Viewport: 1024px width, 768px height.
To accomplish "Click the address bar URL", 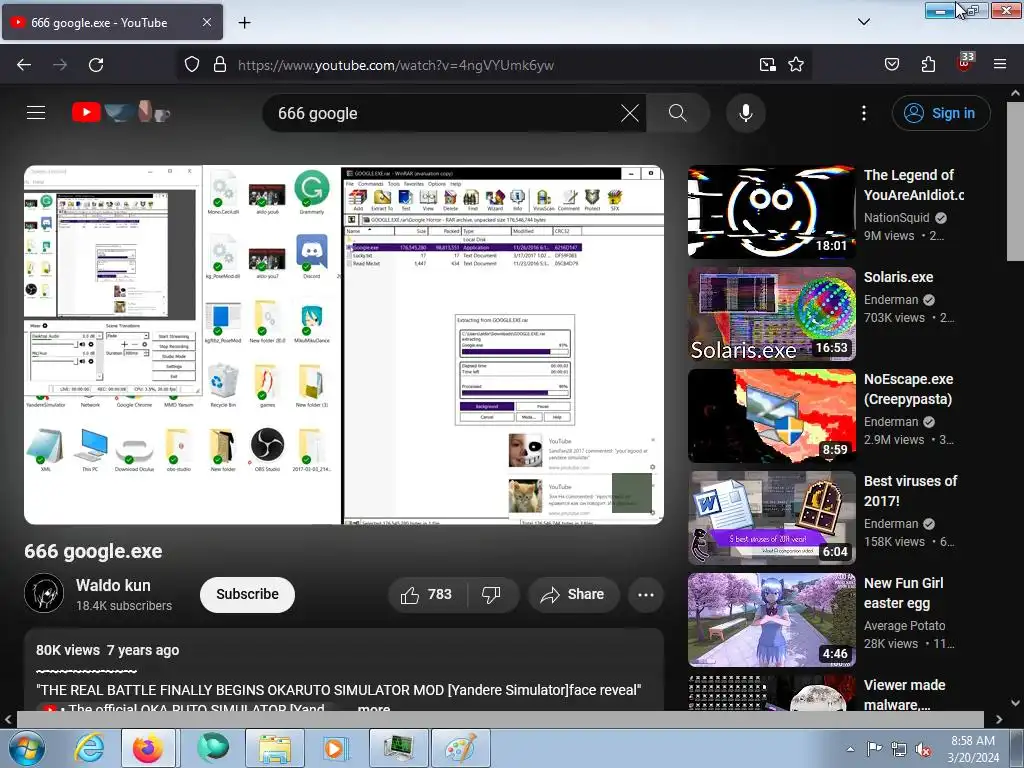I will tap(396, 65).
